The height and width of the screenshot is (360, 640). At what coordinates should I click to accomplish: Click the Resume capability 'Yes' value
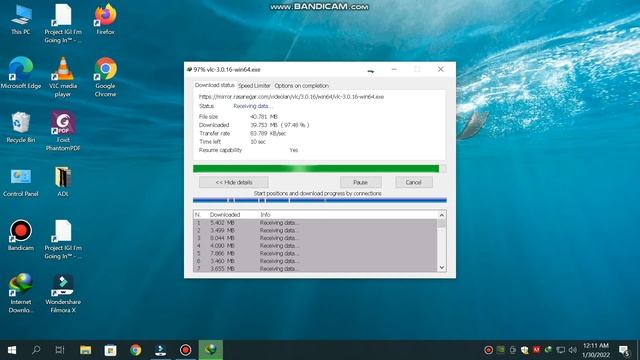click(293, 150)
